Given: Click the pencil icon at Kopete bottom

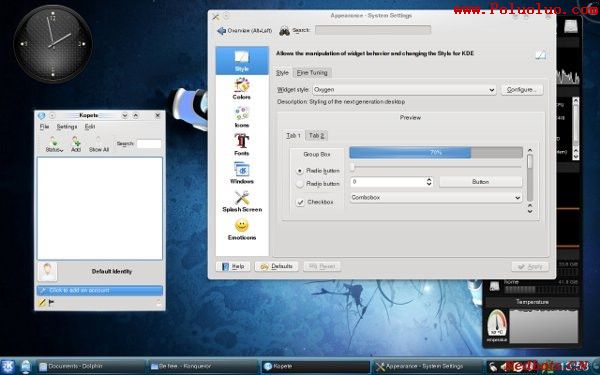Looking at the screenshot, I should (x=42, y=303).
